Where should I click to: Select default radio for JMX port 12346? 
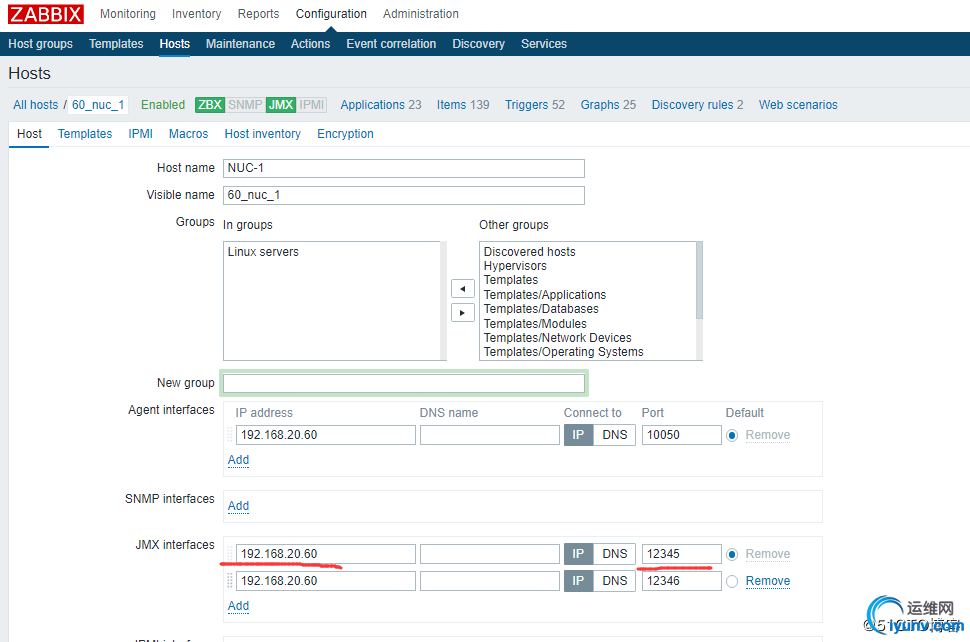coord(732,581)
